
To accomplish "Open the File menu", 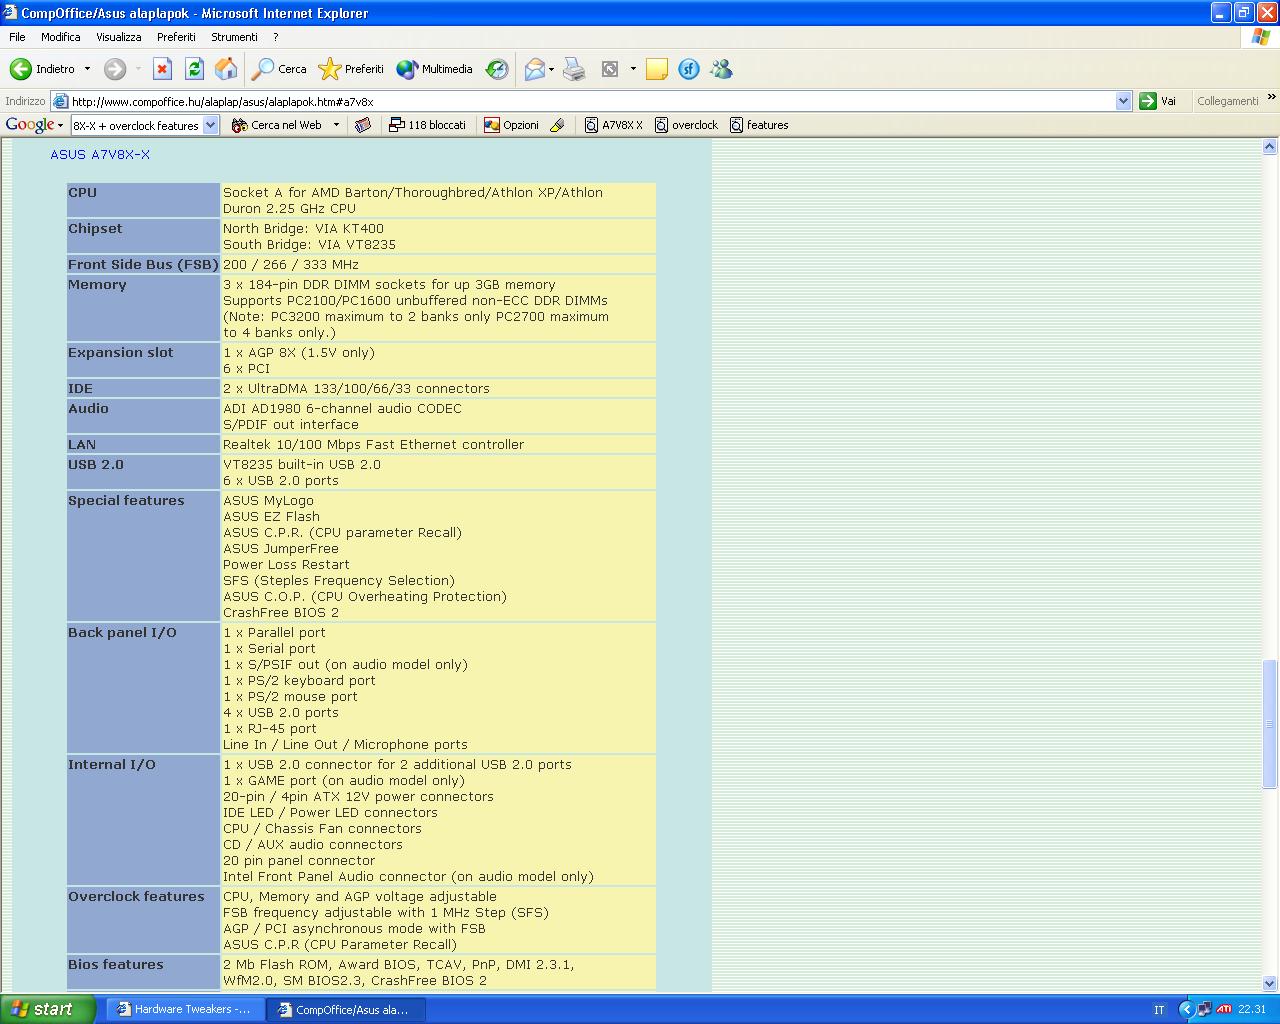I will coord(17,37).
